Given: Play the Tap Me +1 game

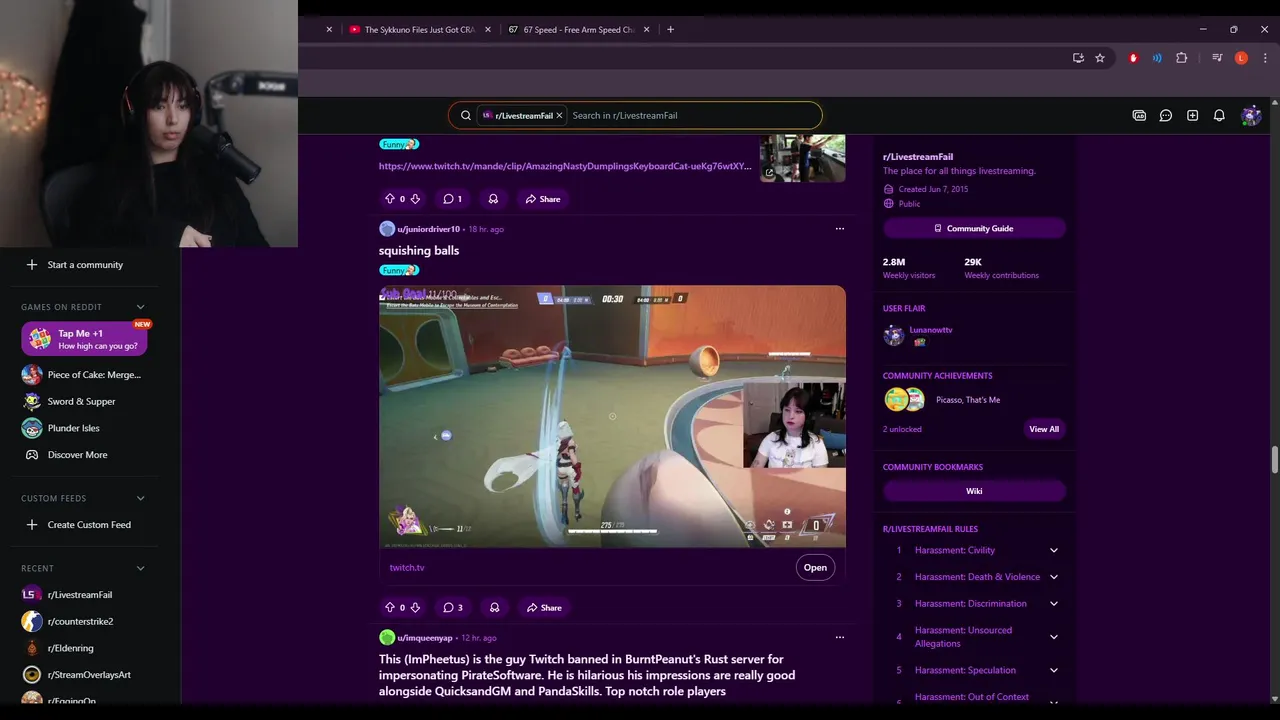Looking at the screenshot, I should 84,339.
